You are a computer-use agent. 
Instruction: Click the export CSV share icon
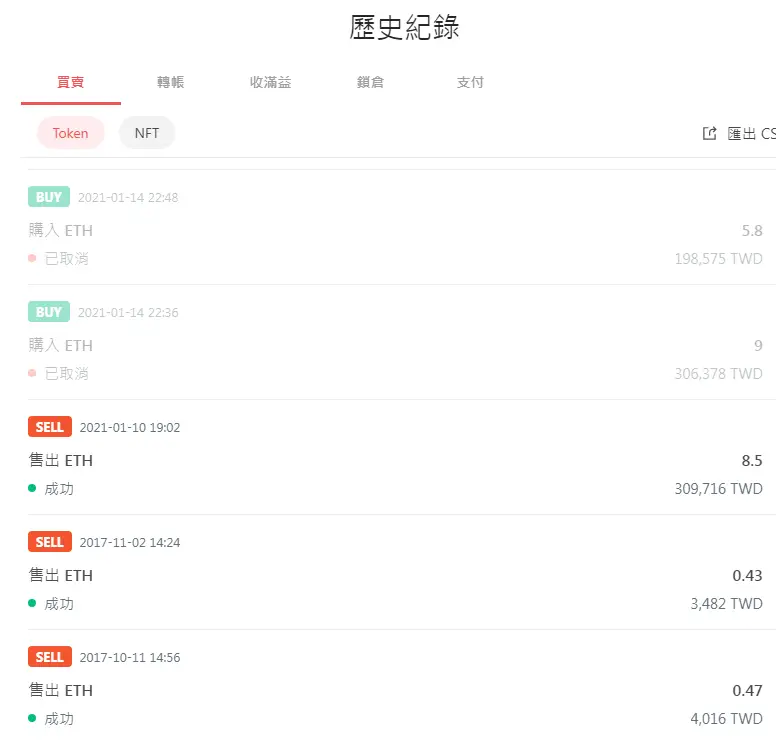click(x=710, y=134)
